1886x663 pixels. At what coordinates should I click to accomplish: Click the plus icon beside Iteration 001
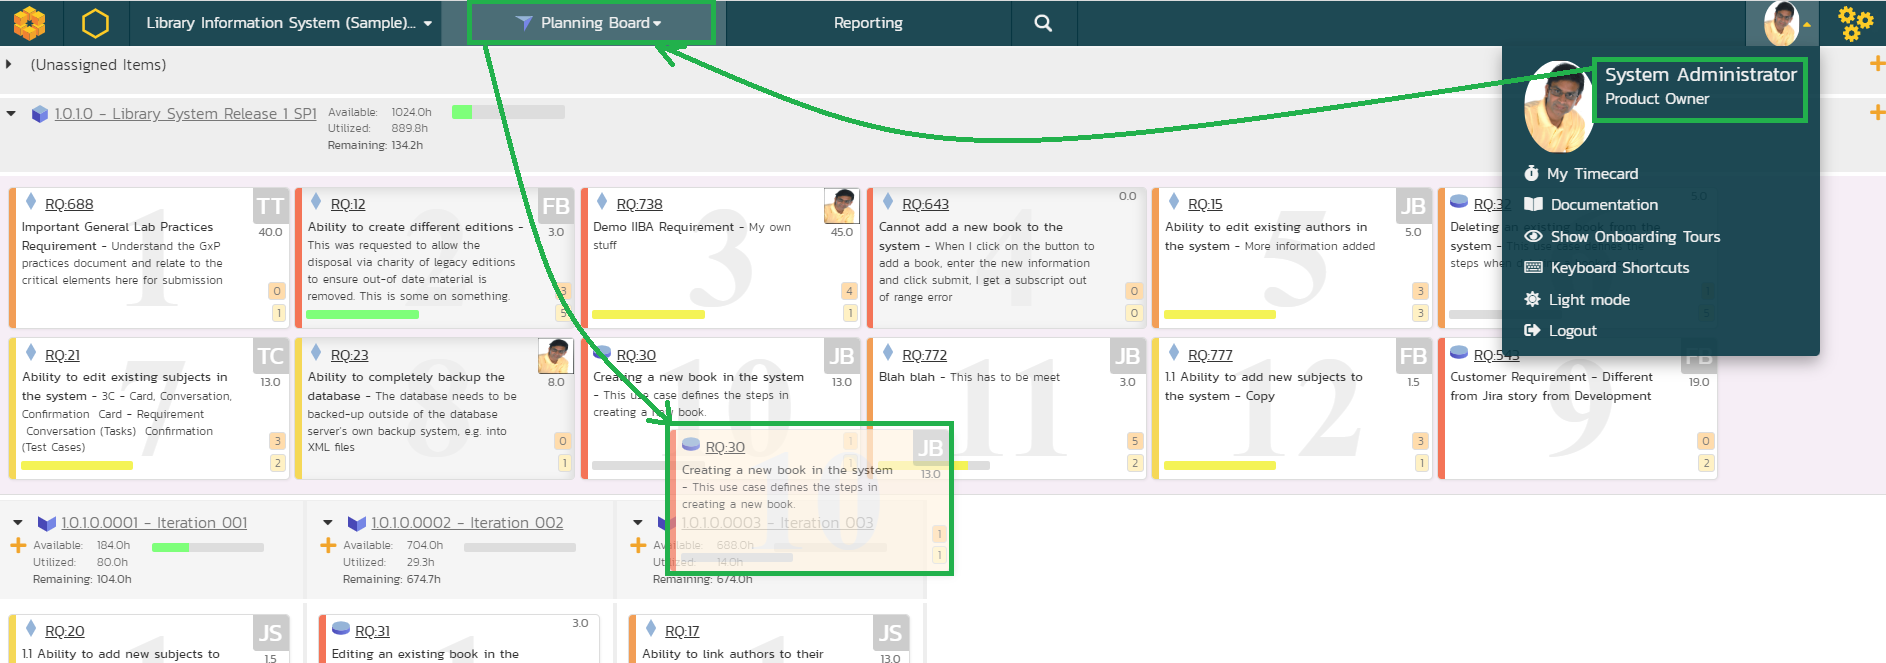point(18,546)
